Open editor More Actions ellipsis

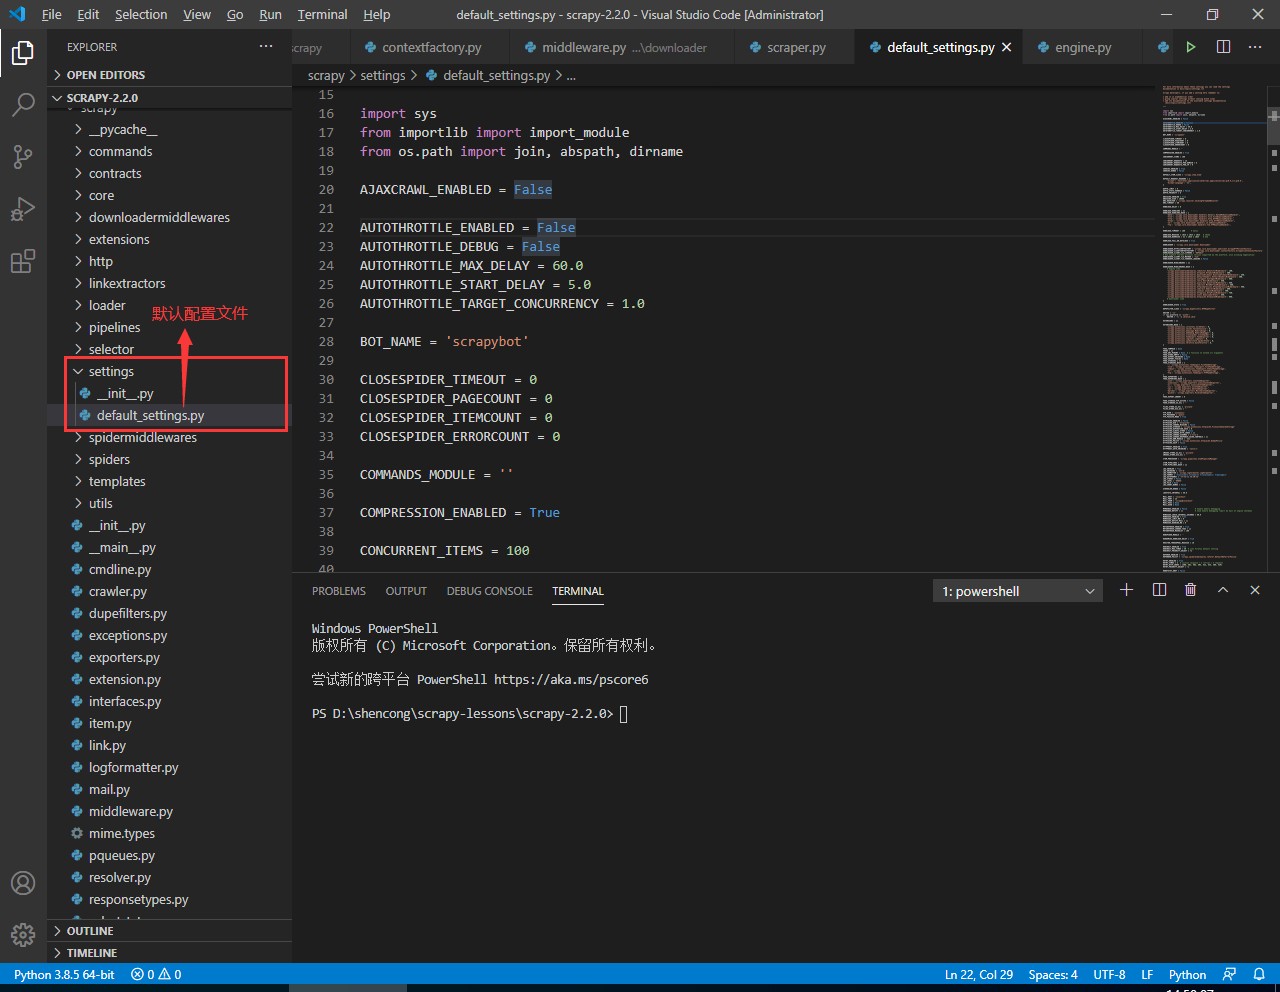[1255, 47]
